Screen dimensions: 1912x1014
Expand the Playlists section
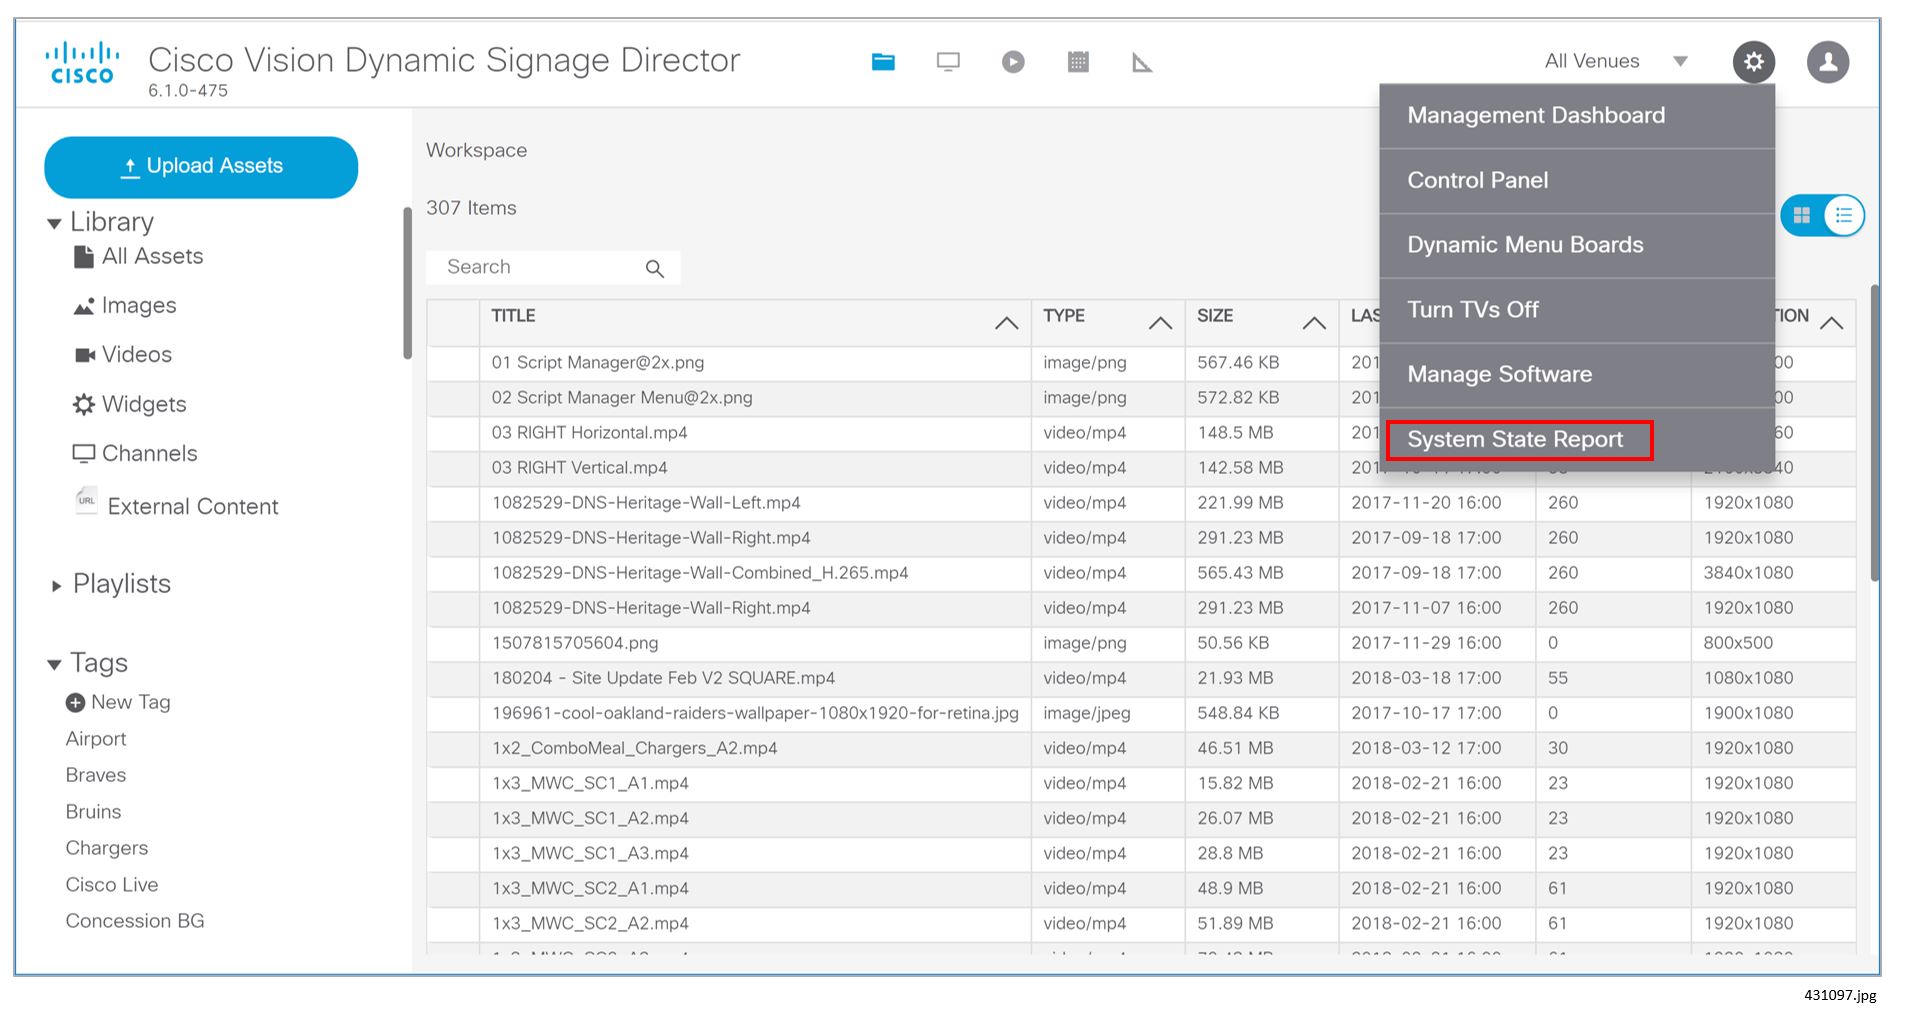(57, 584)
